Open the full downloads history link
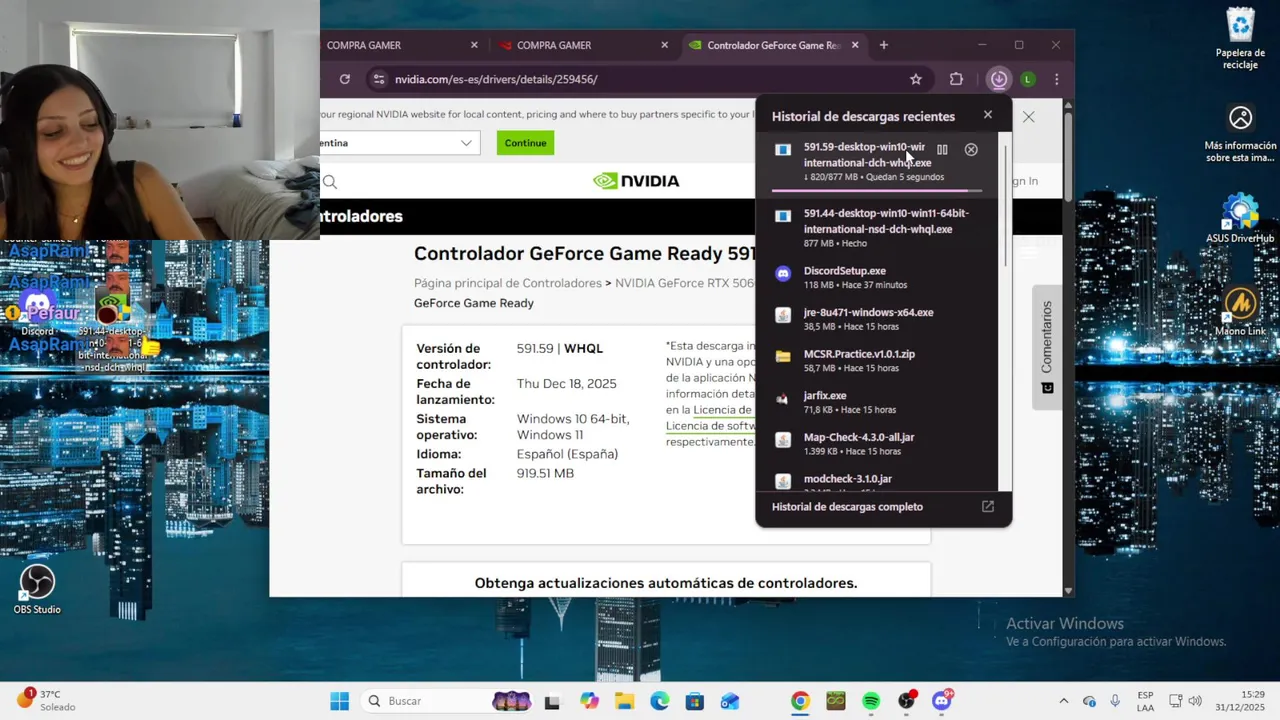 coord(847,507)
